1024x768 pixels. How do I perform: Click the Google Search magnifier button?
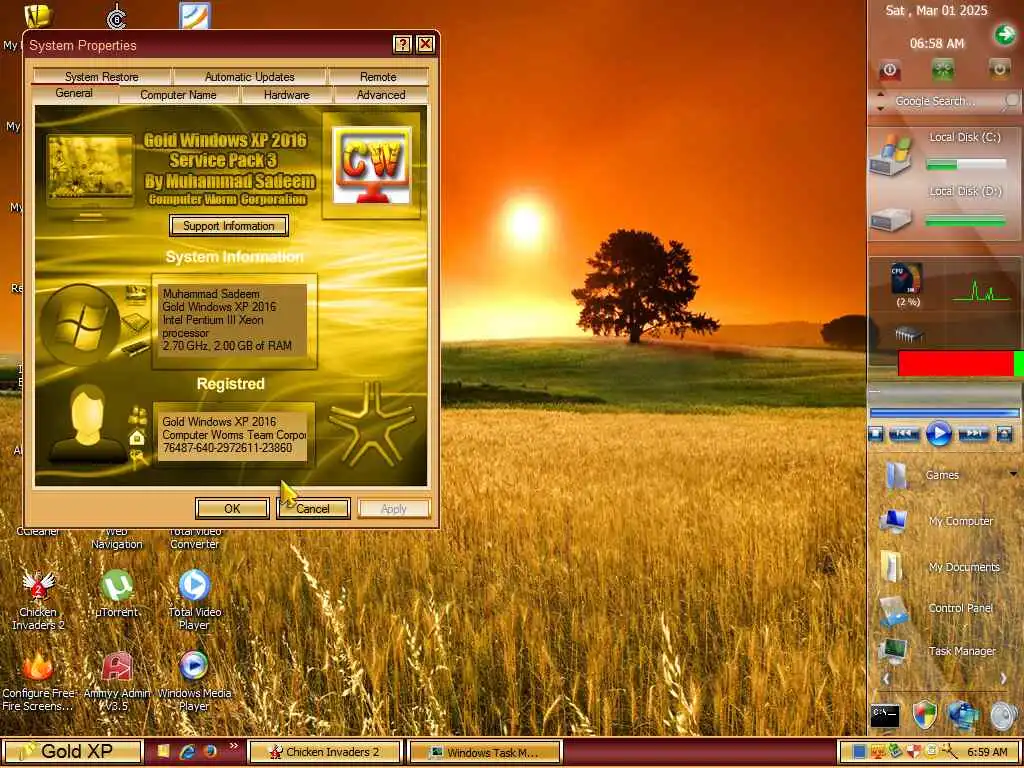point(1011,101)
